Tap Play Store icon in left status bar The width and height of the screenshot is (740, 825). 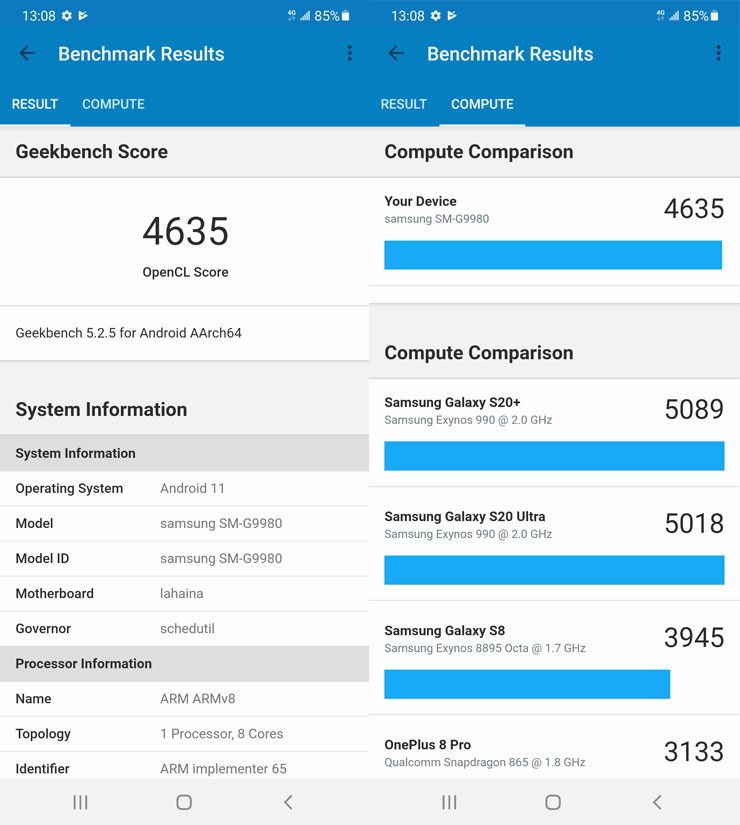click(83, 16)
